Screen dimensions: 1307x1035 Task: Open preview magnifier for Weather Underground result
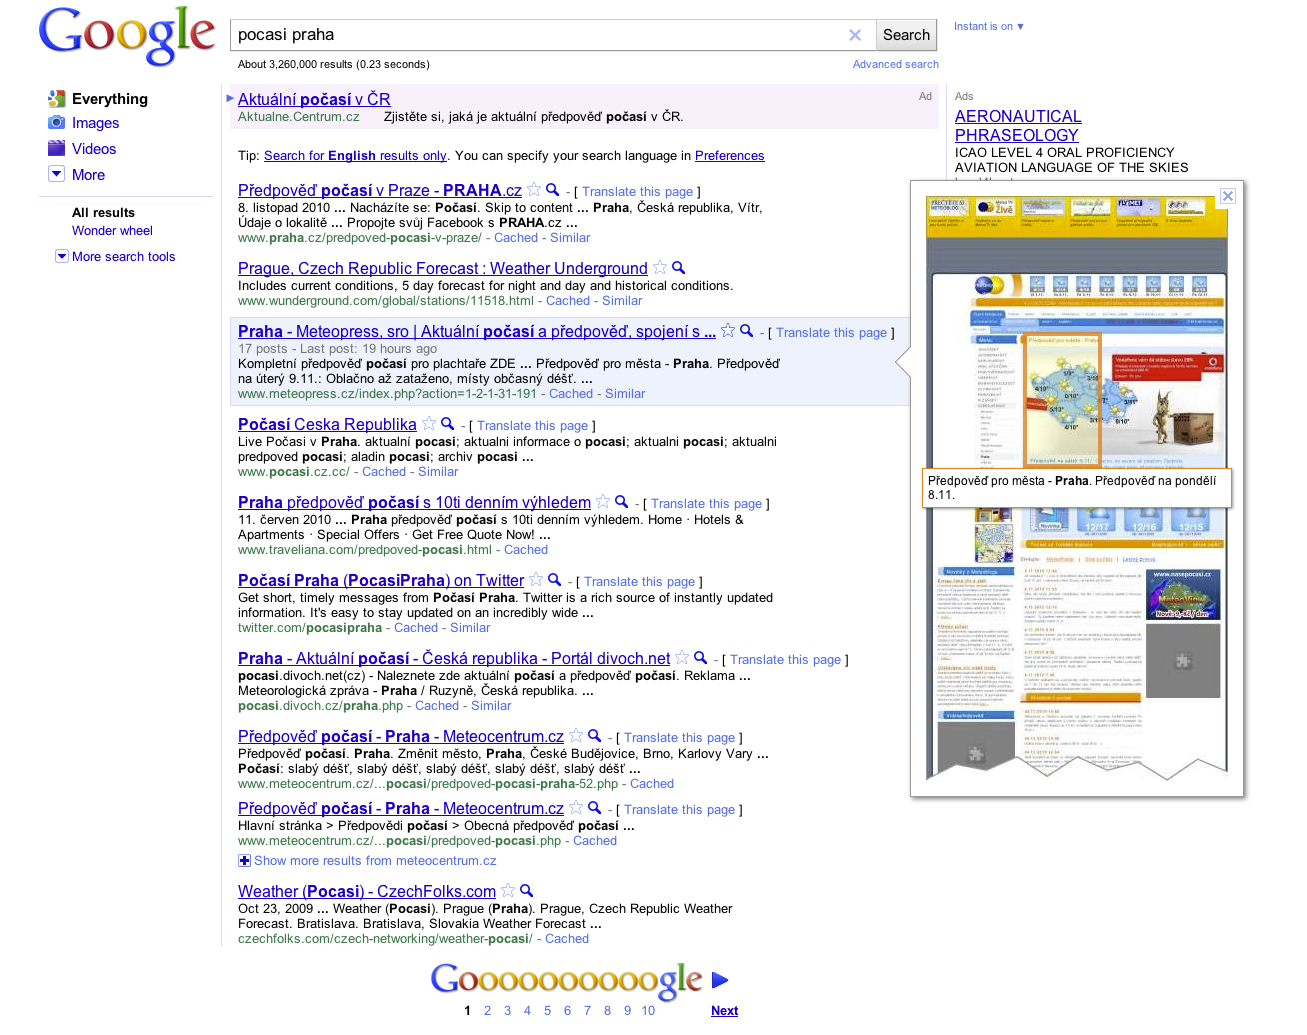[678, 267]
